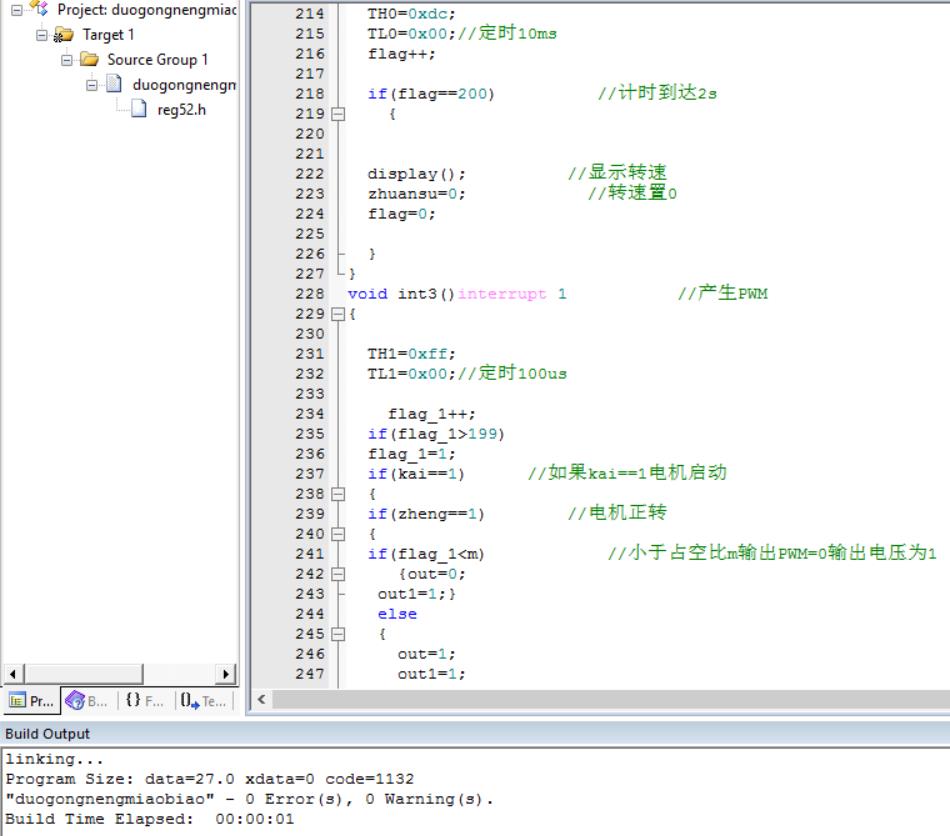Screen dimensions: 950x836
Task: Open reg52.h in the project tree
Action: [181, 110]
